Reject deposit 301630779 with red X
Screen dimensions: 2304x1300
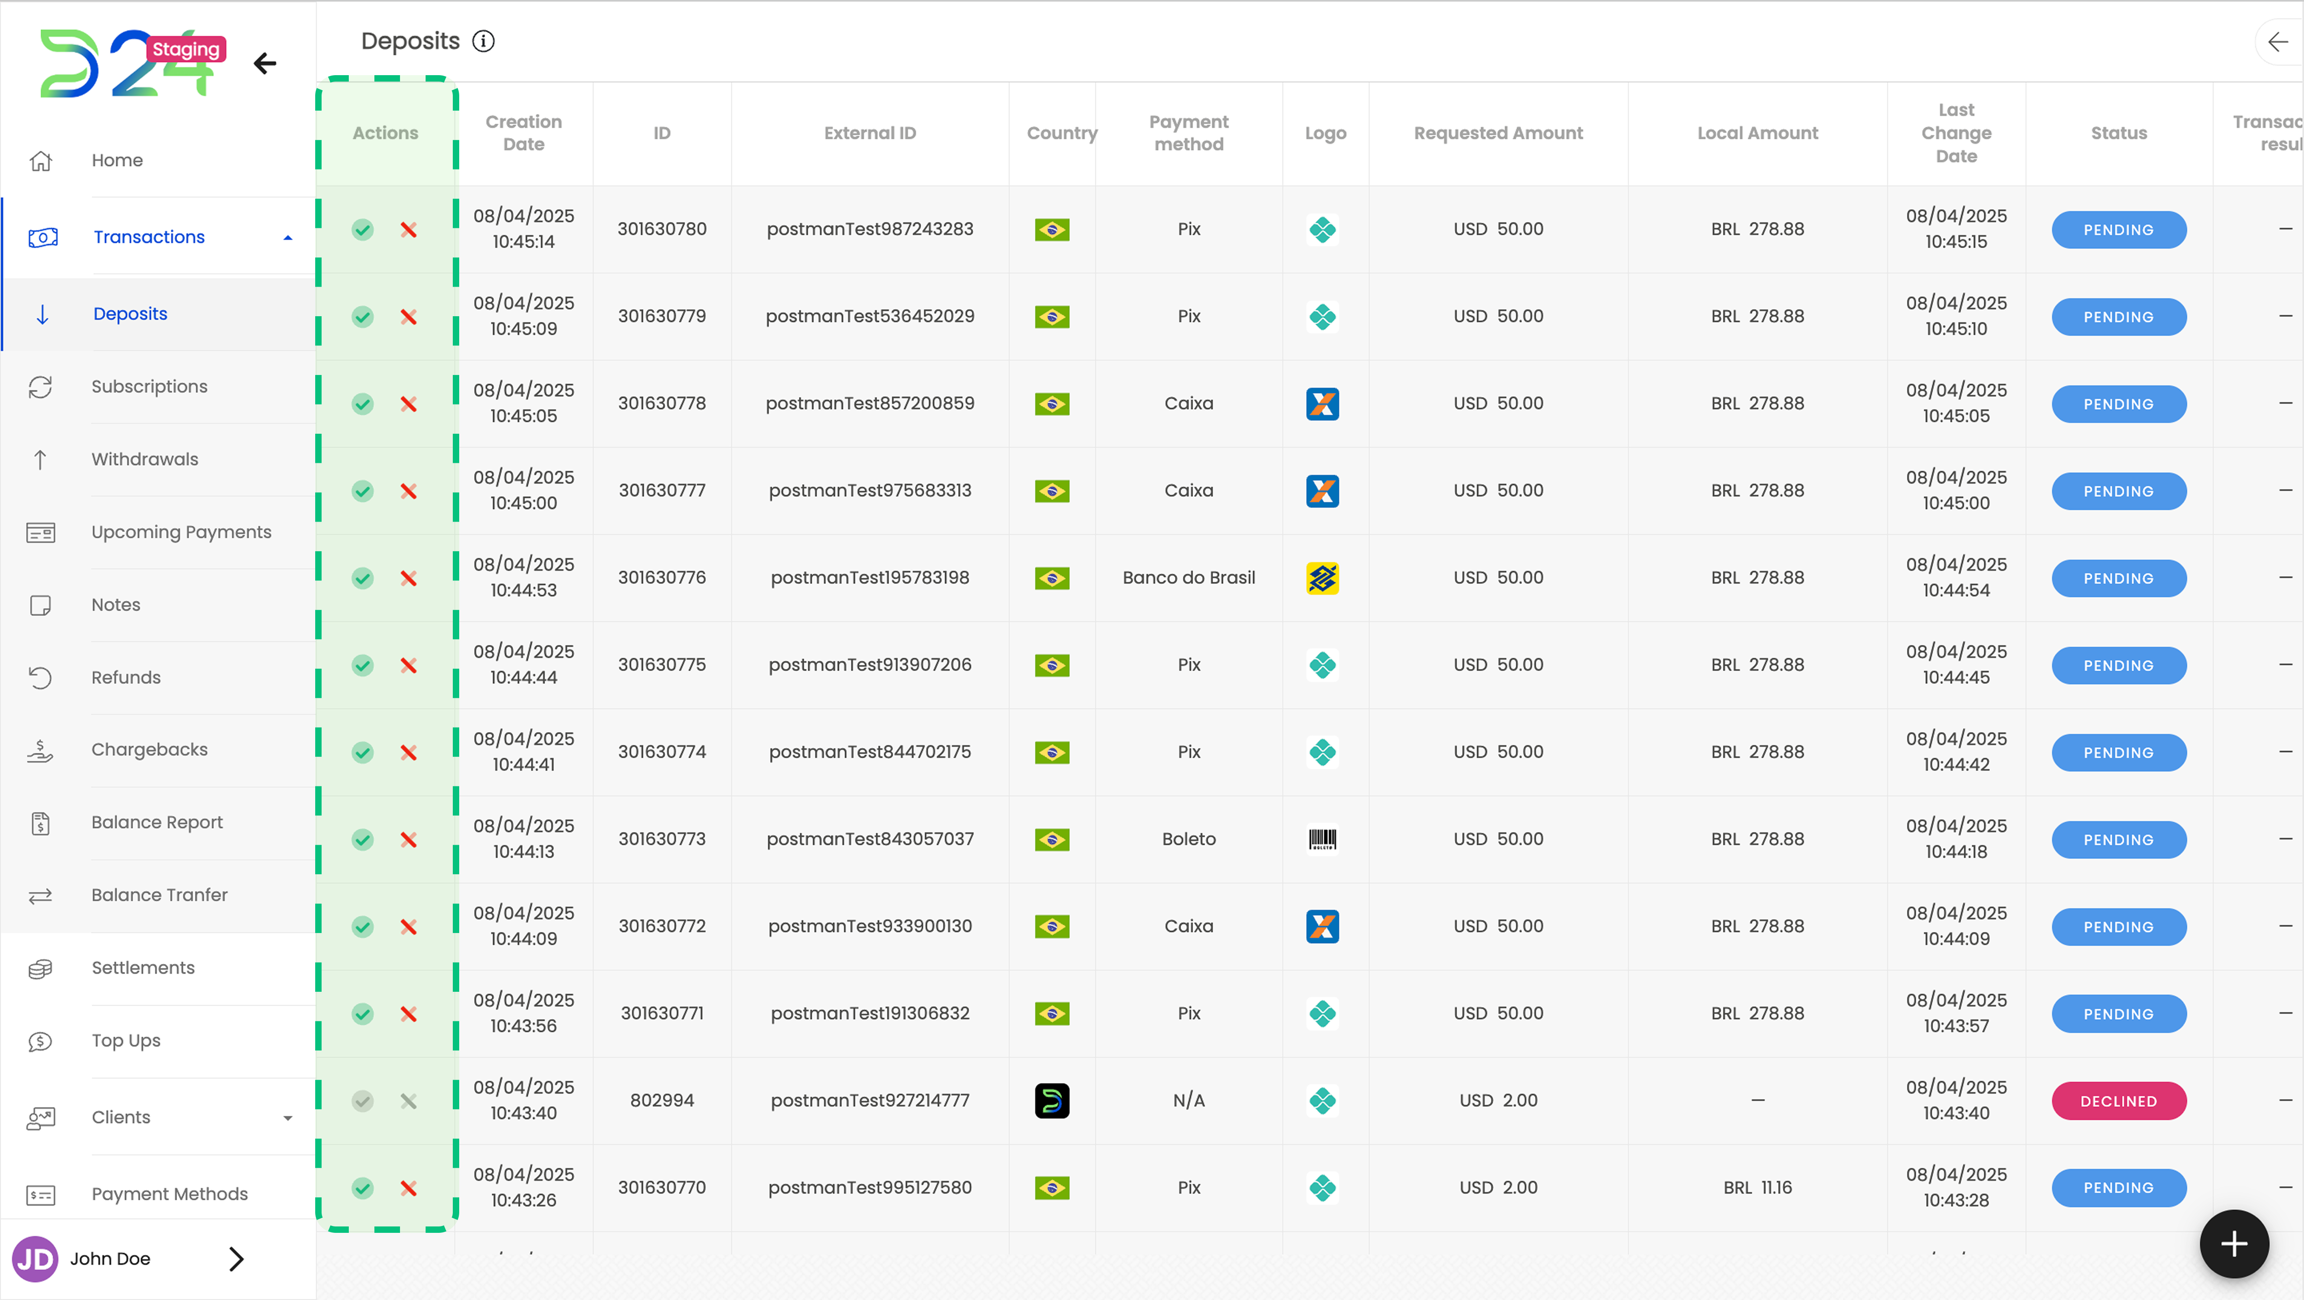(x=409, y=317)
